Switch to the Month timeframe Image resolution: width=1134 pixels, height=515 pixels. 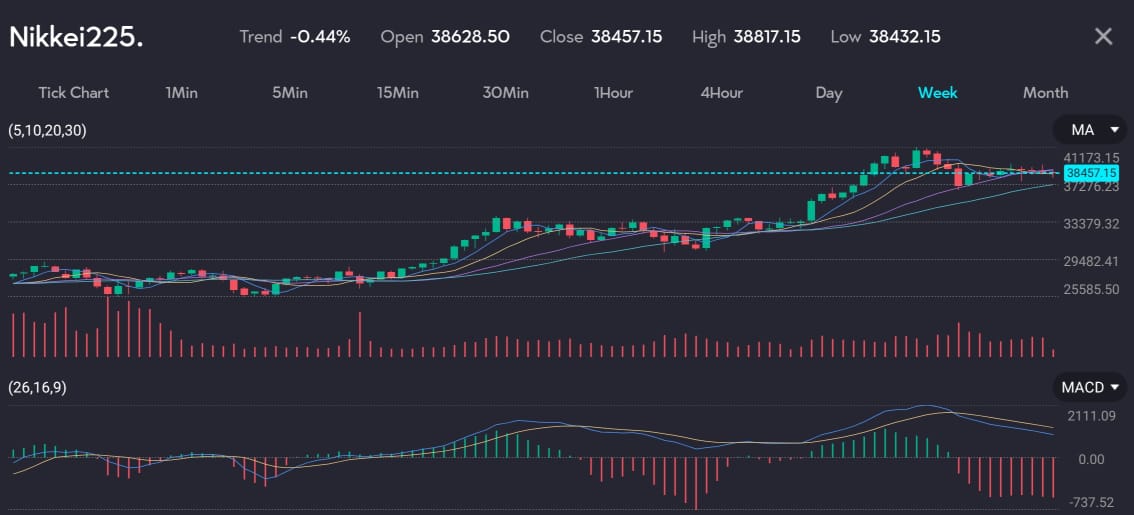point(1045,93)
